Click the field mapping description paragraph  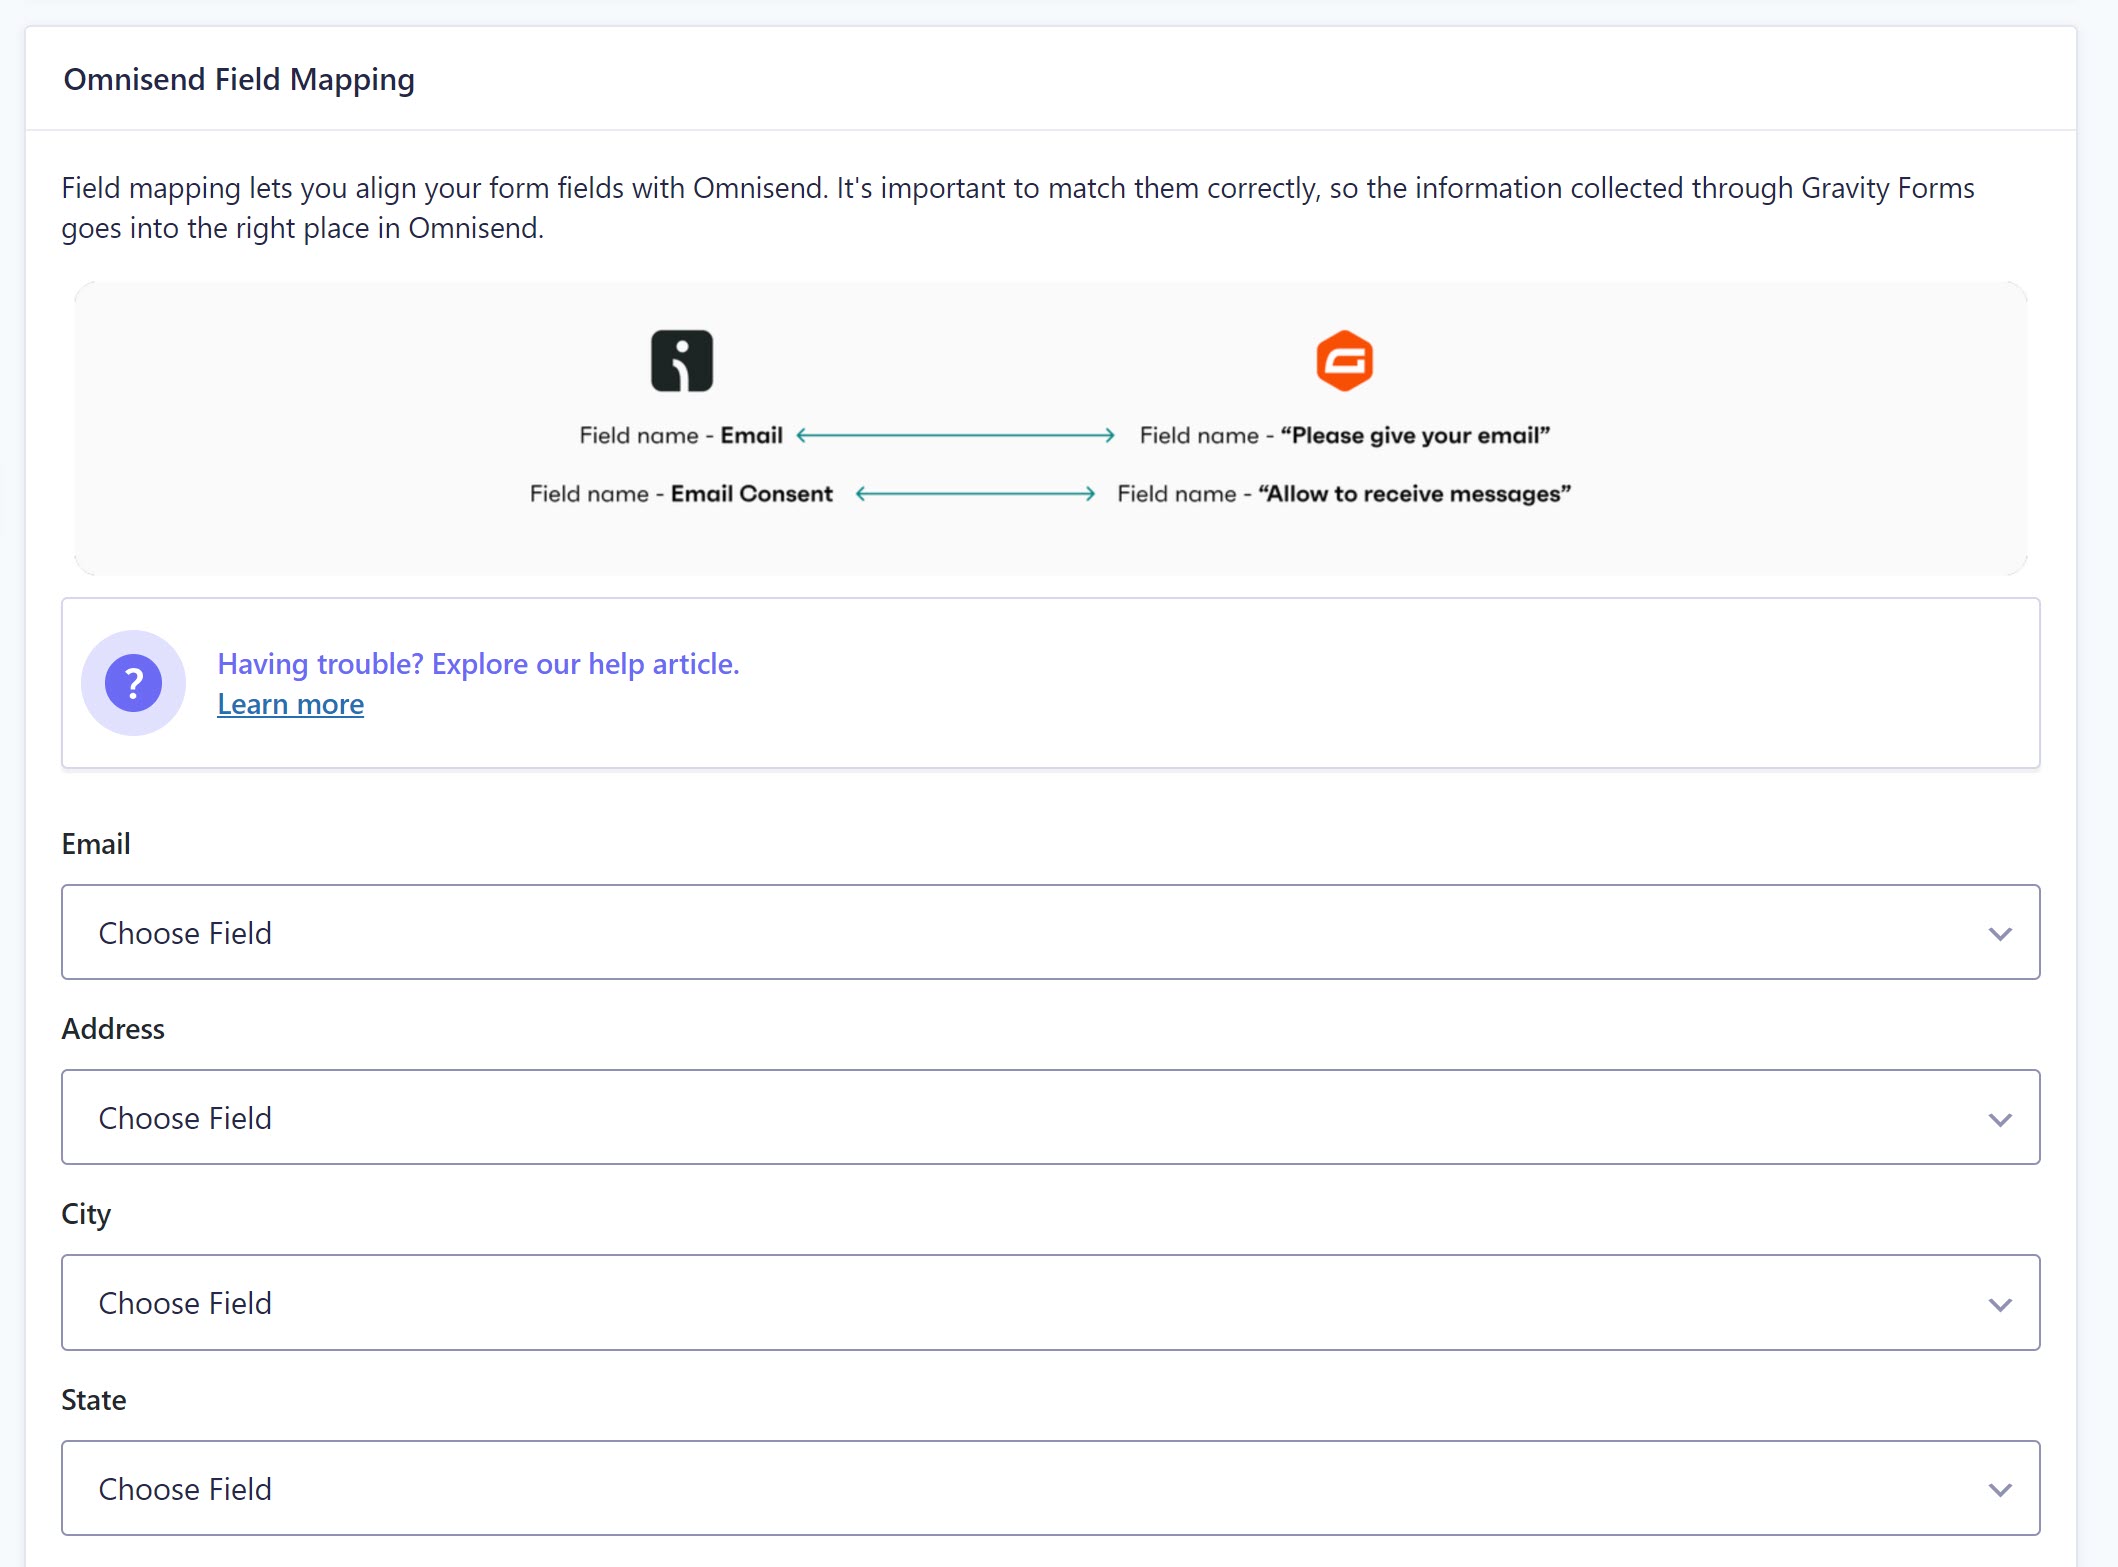(1018, 208)
